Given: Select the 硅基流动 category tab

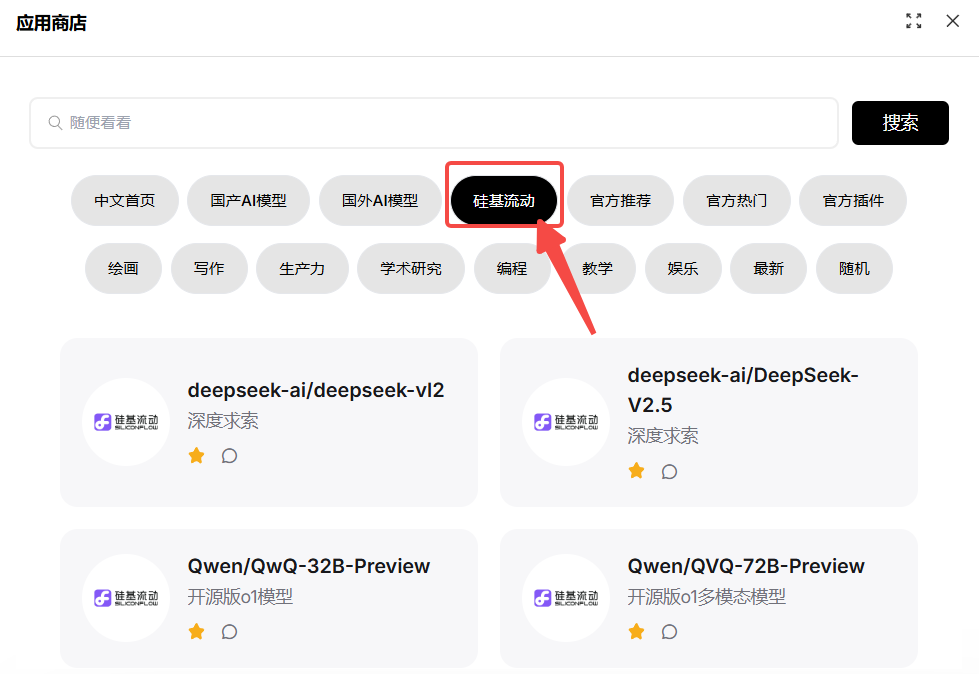Looking at the screenshot, I should tap(504, 200).
